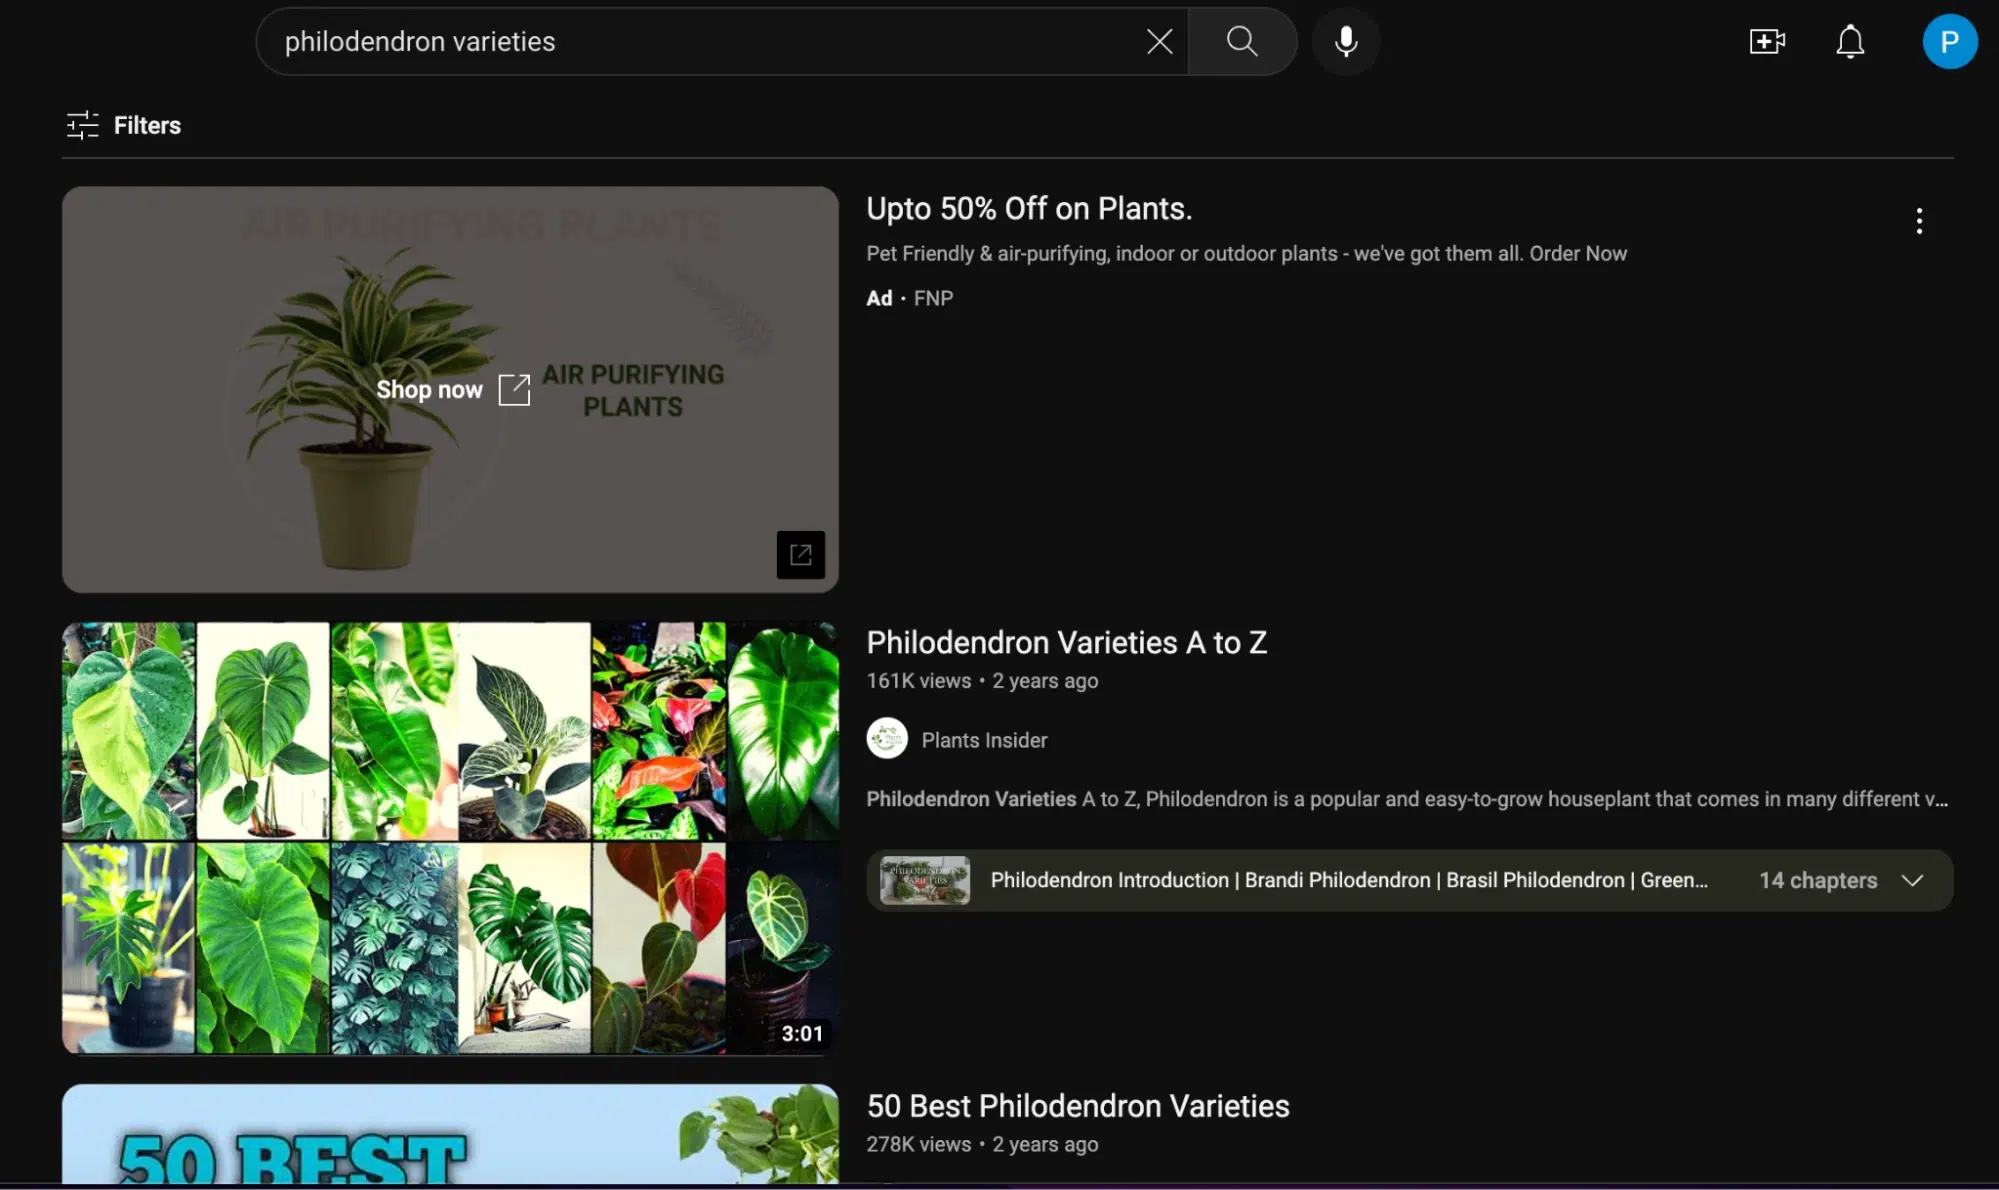Open 50 Best Philodendron Varieties video title
Viewport: 1999px width, 1190px height.
1078,1106
